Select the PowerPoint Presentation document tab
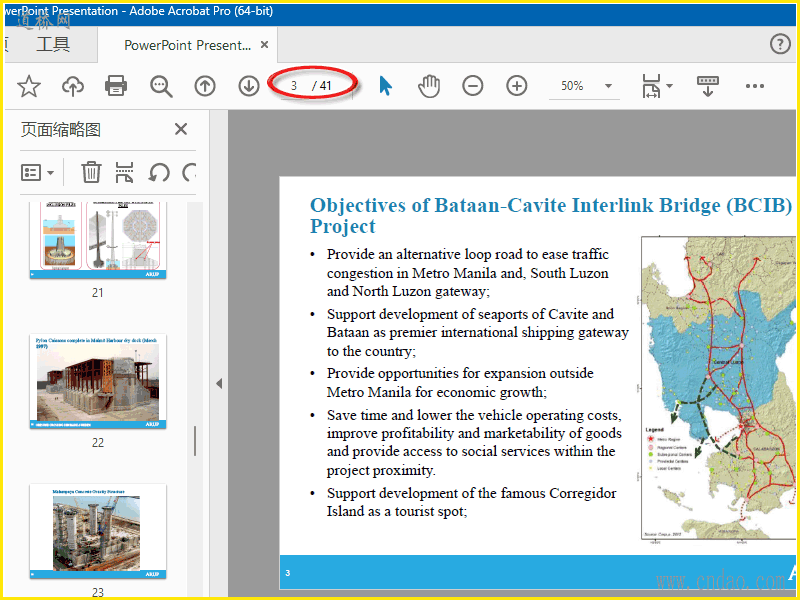Screen dimensions: 800x600 (187, 45)
